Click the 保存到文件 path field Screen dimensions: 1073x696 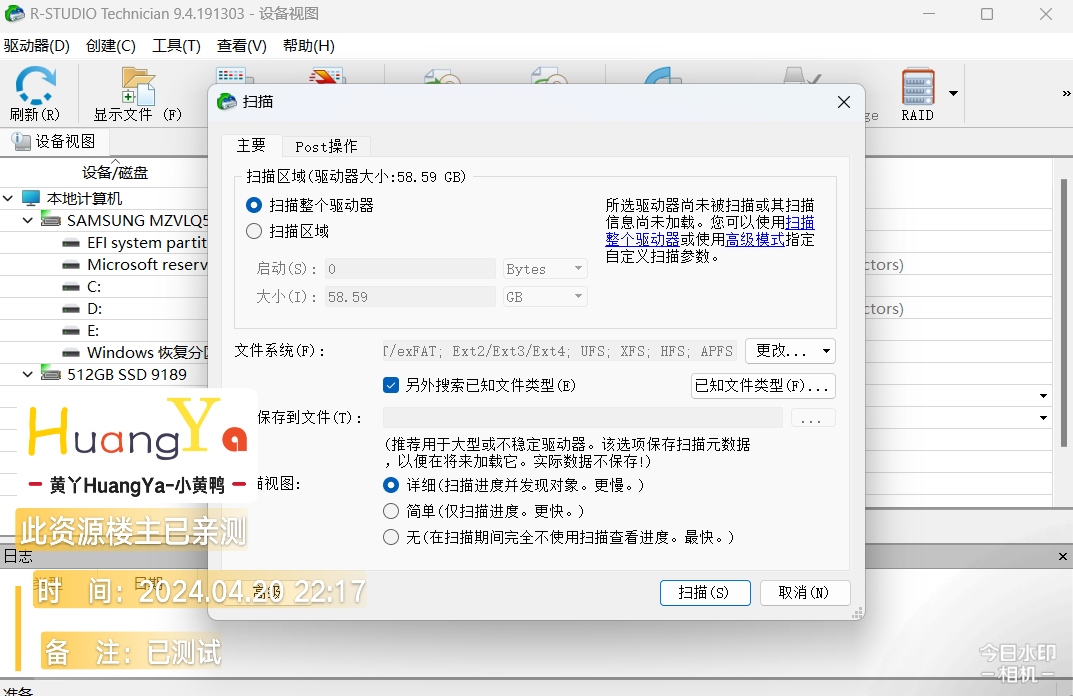click(582, 417)
